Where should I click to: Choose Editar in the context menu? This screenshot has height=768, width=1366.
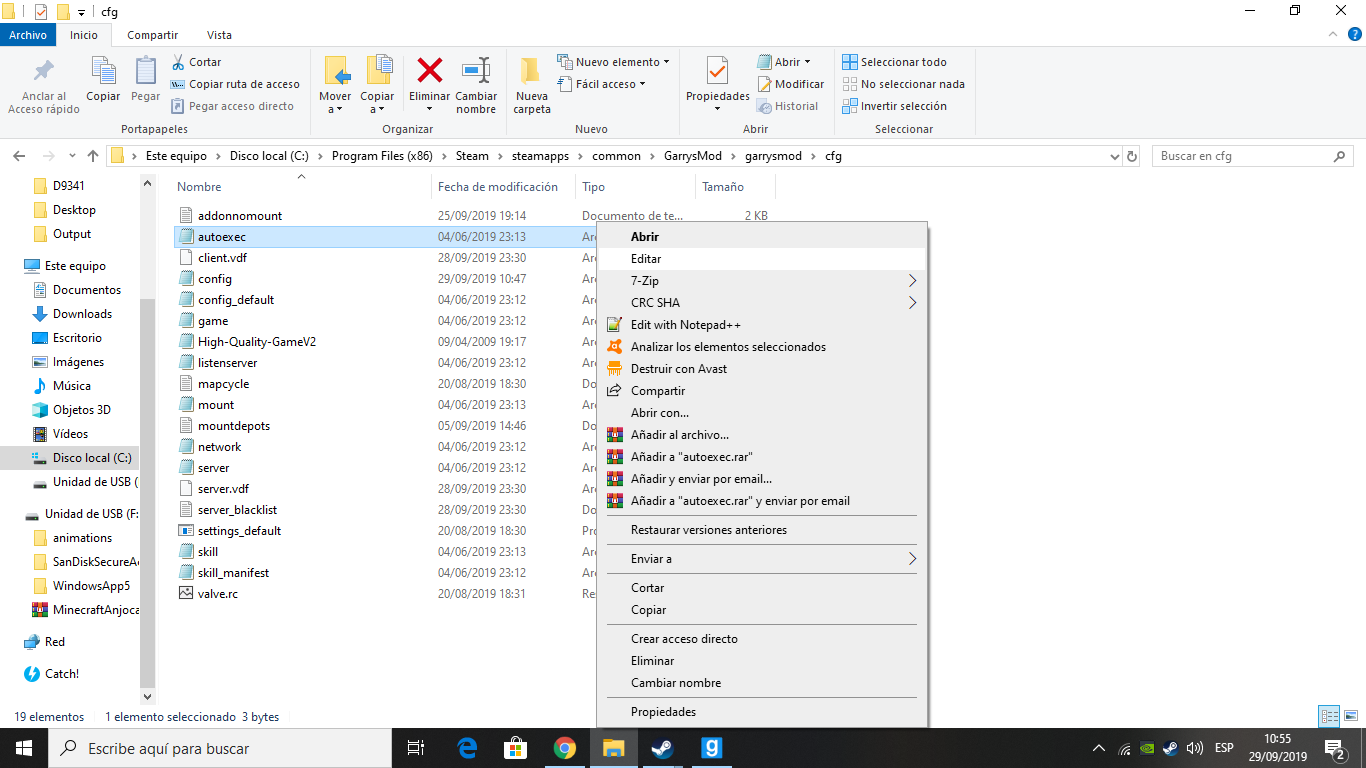762,259
